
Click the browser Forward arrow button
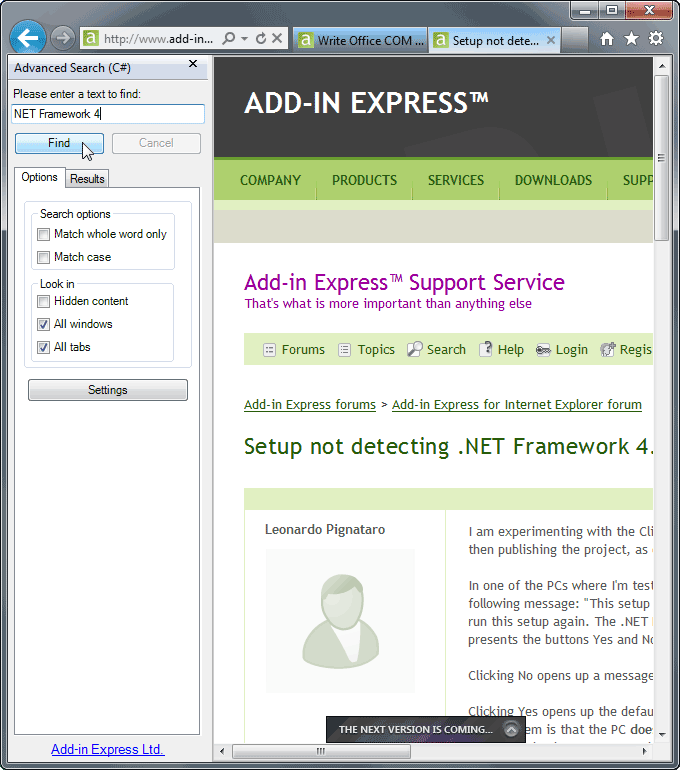click(x=63, y=38)
